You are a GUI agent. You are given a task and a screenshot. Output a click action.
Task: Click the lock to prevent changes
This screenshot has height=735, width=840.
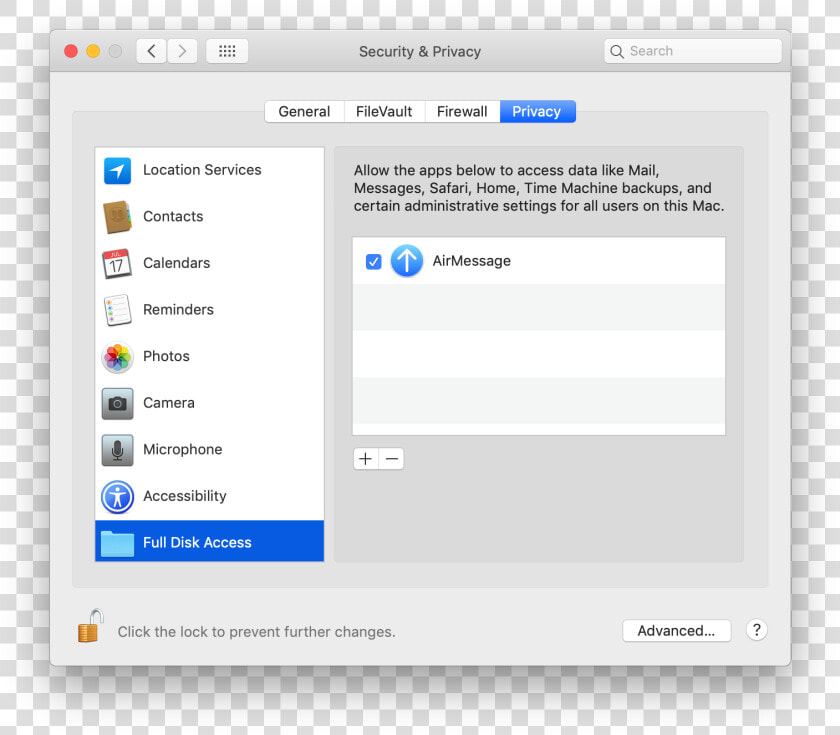(91, 626)
